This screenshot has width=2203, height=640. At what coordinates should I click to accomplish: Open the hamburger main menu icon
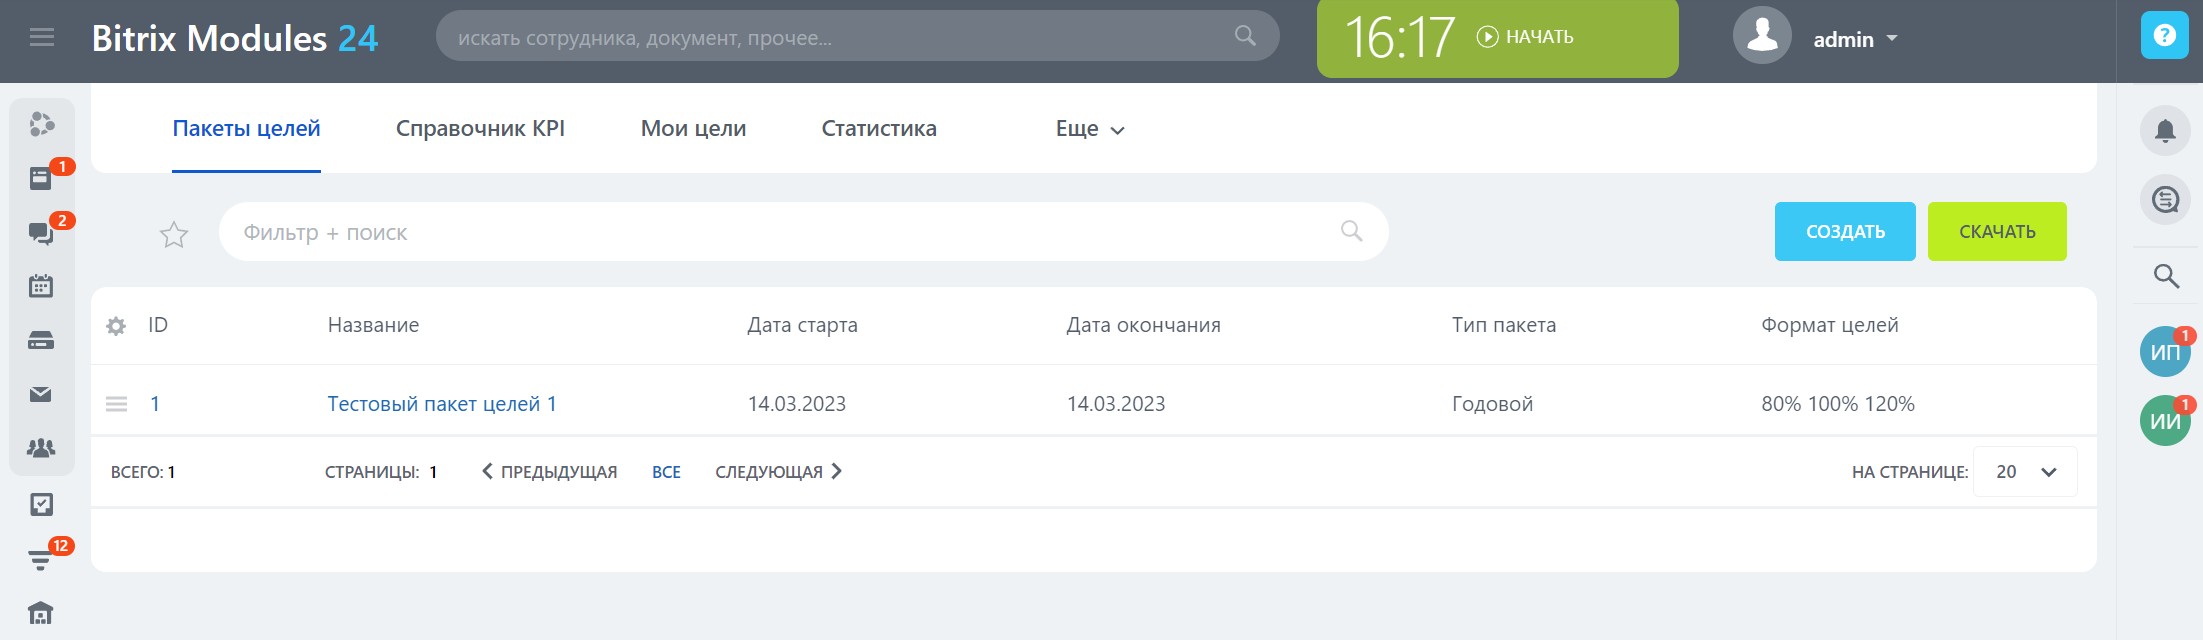click(x=42, y=38)
